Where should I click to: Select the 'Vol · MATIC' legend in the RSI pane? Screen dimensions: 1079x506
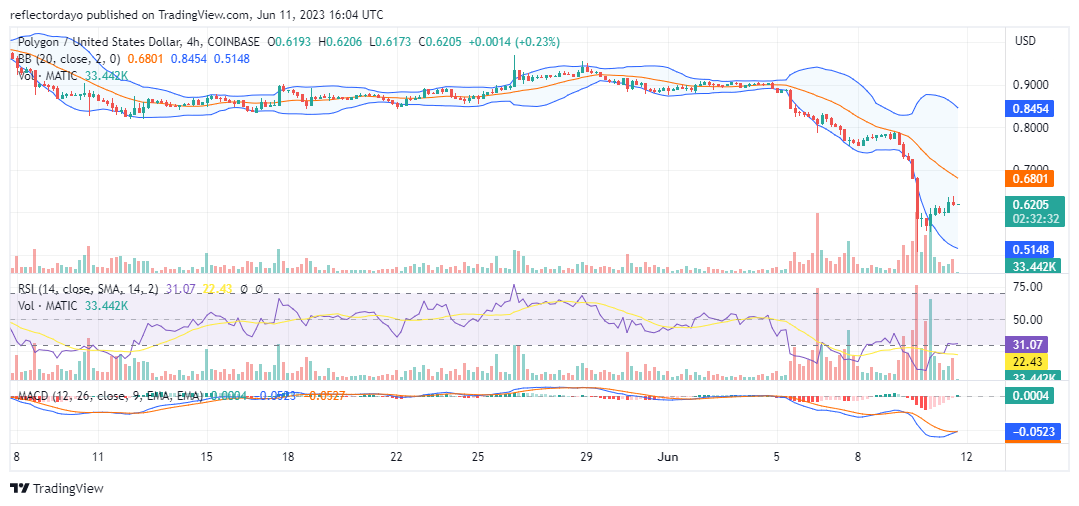[x=48, y=305]
